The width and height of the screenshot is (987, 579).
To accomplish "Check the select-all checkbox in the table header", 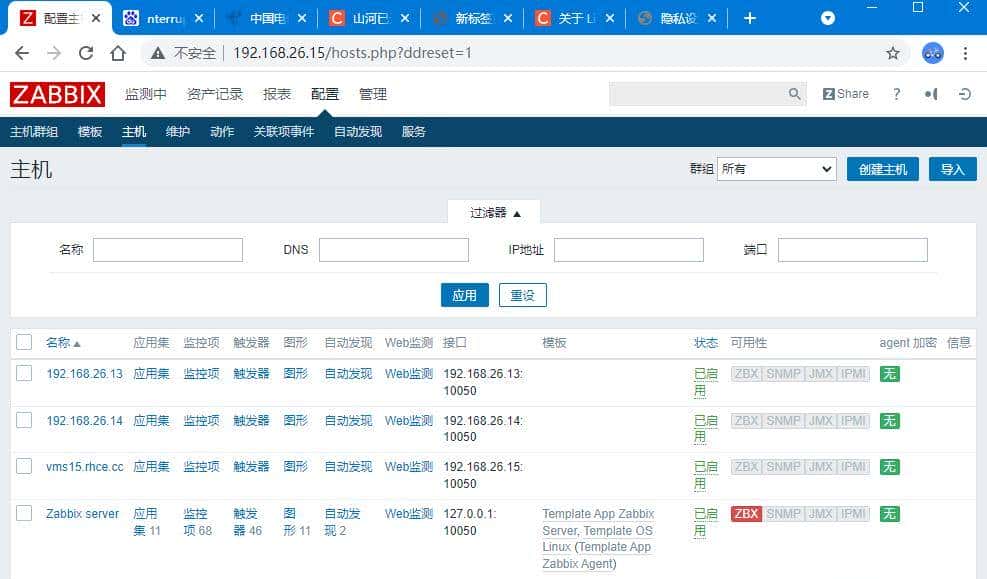I will 24,341.
